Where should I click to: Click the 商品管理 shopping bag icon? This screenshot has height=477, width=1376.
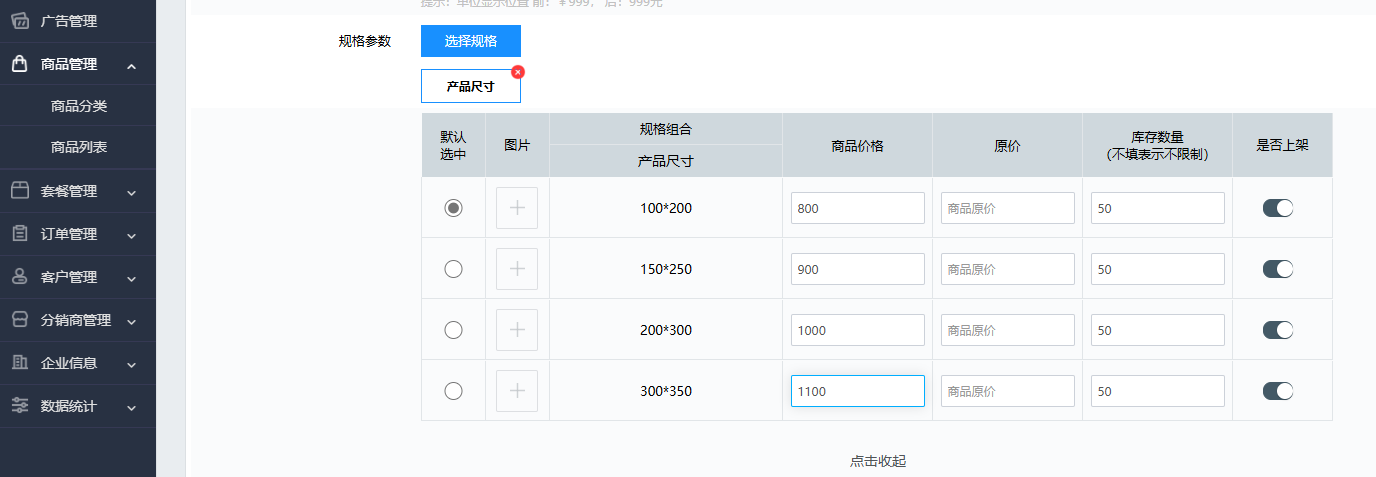pos(20,64)
